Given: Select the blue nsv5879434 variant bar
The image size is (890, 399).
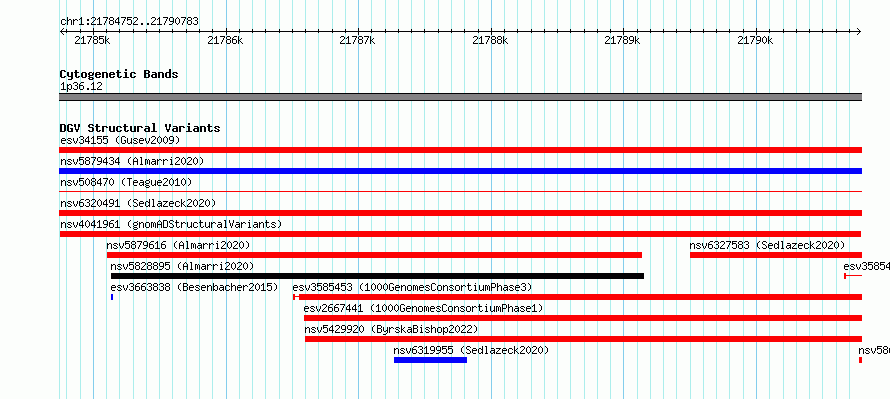Looking at the screenshot, I should [461, 171].
